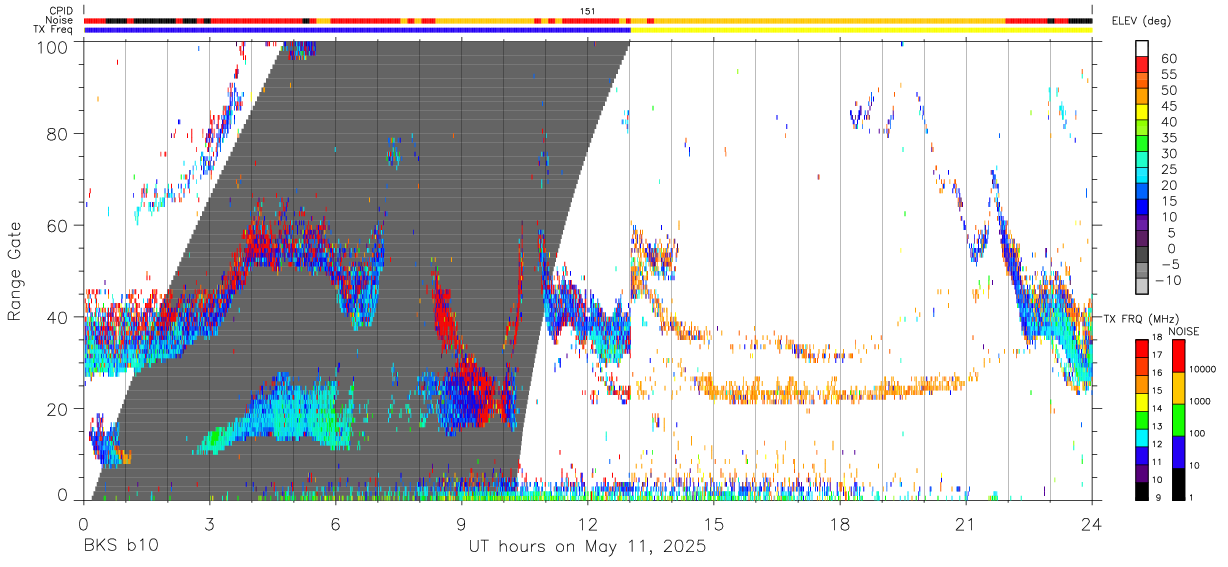
Task: Click Range Gate axis tick 80
Action: 57,133
